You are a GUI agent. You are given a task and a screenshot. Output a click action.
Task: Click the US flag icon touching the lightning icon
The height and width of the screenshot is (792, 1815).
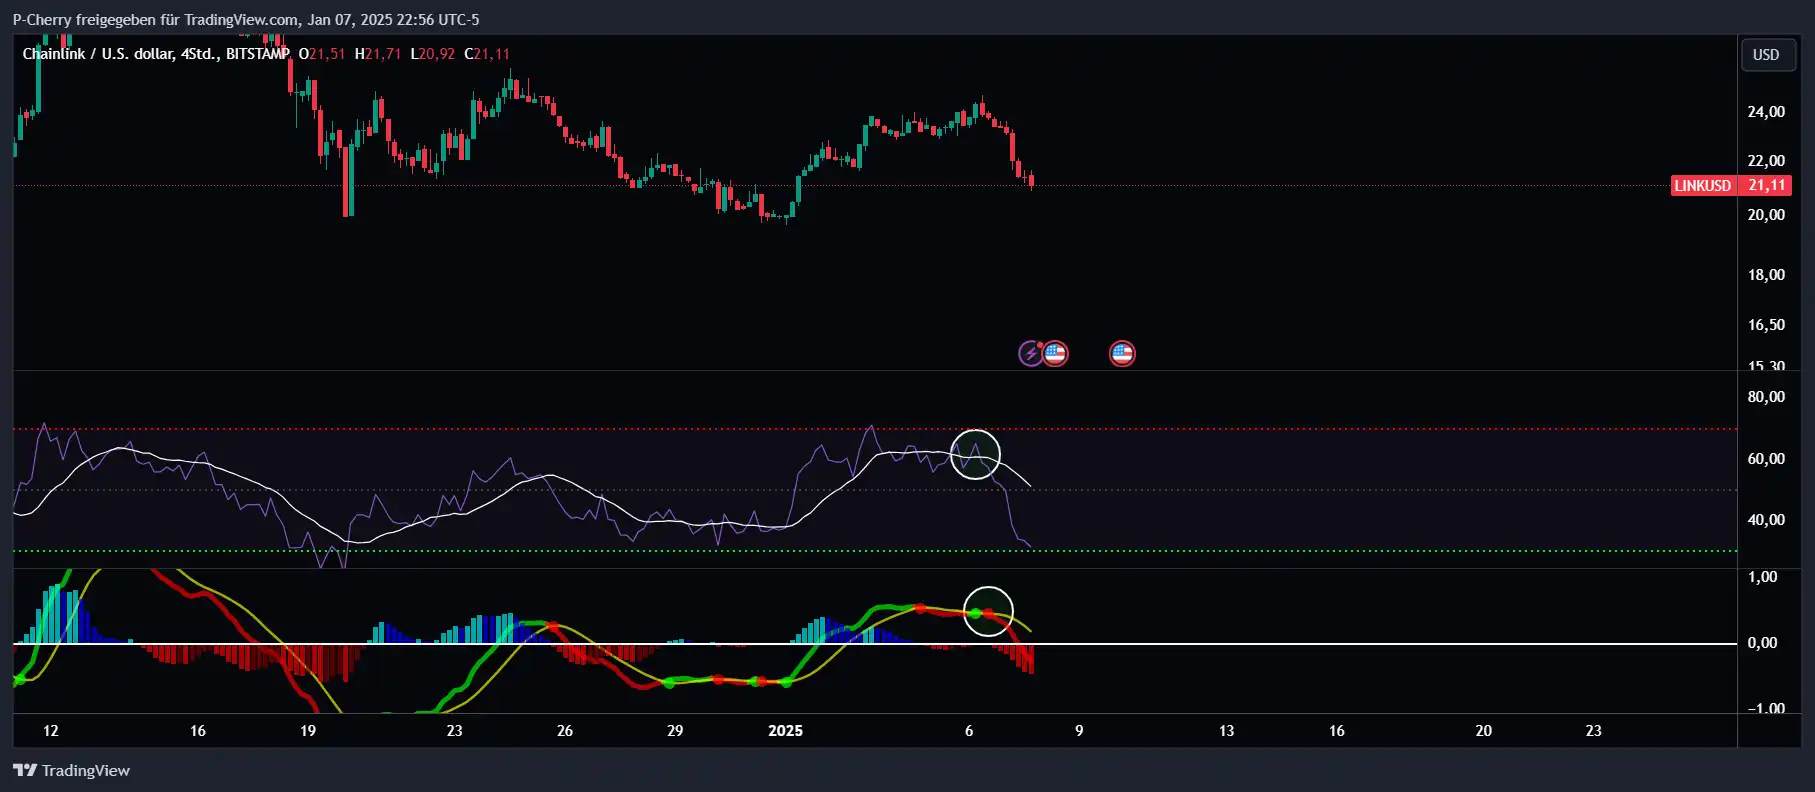[x=1055, y=353]
